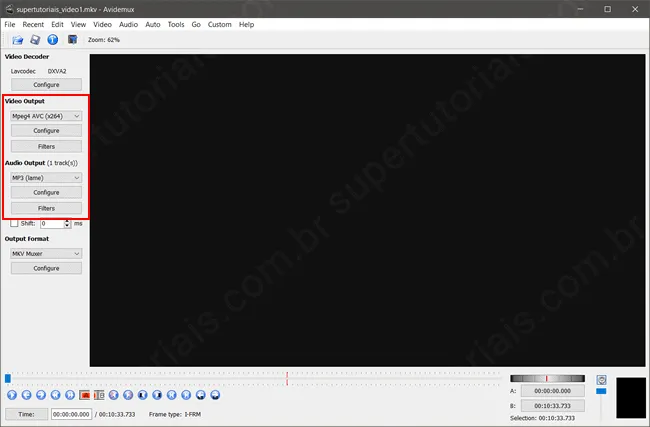The image size is (650, 427).
Task: Click marker B time 00:10:33.733 button
Action: click(x=553, y=406)
